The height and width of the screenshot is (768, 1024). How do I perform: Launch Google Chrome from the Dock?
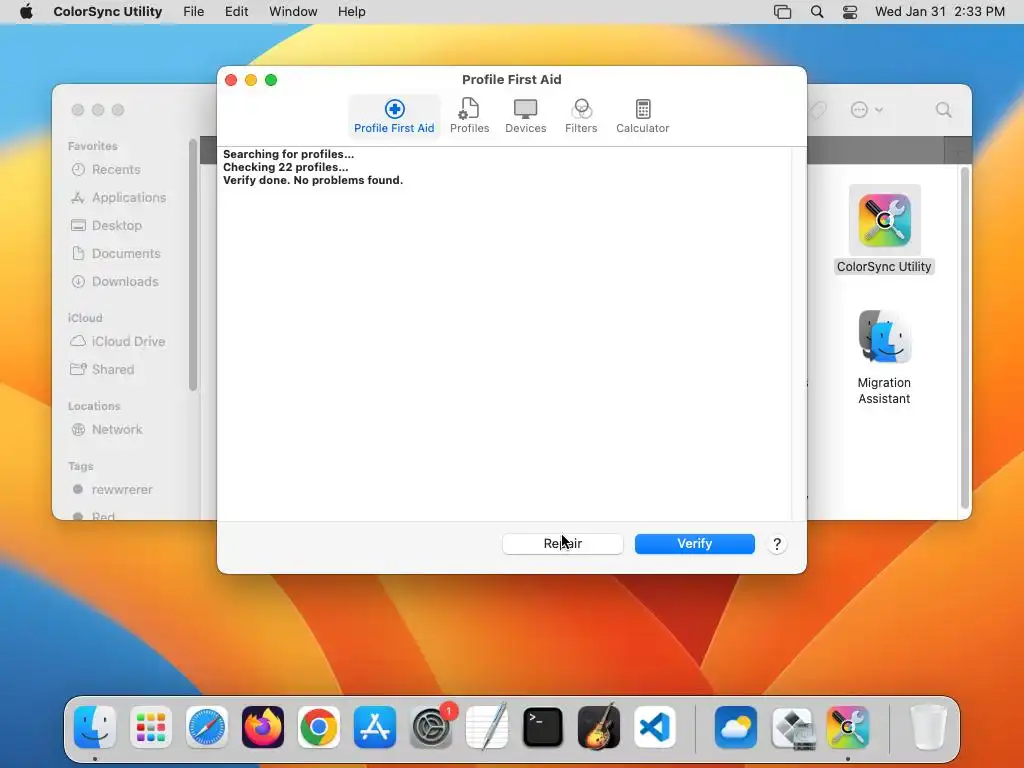coord(319,727)
